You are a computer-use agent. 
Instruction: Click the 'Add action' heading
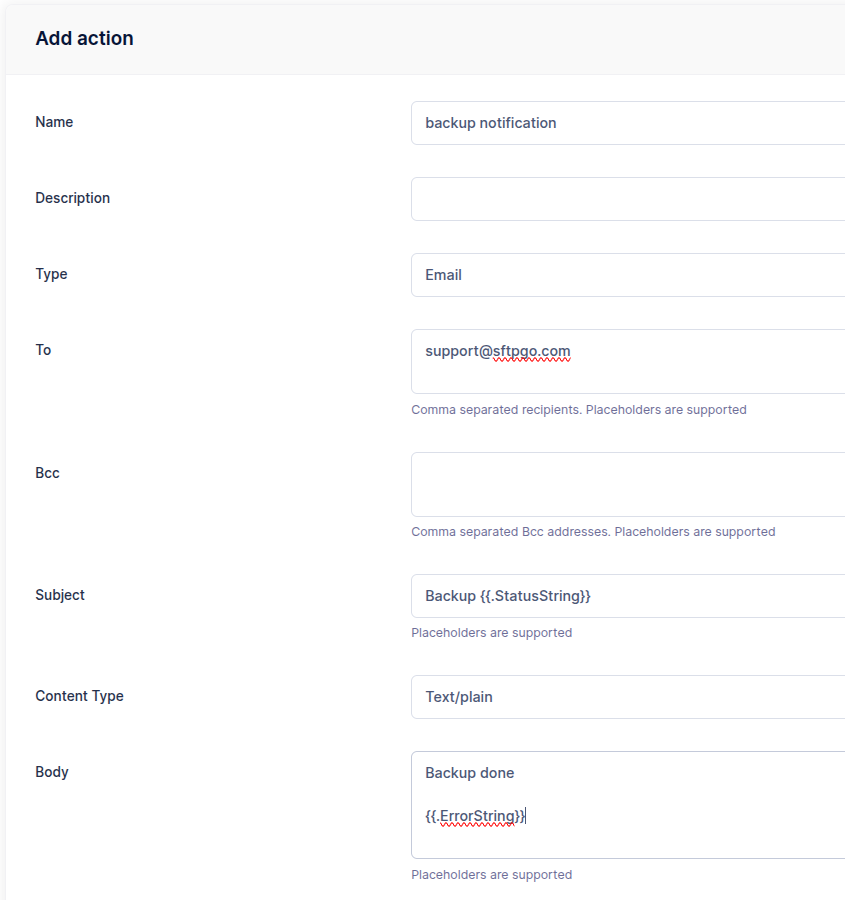pos(84,39)
